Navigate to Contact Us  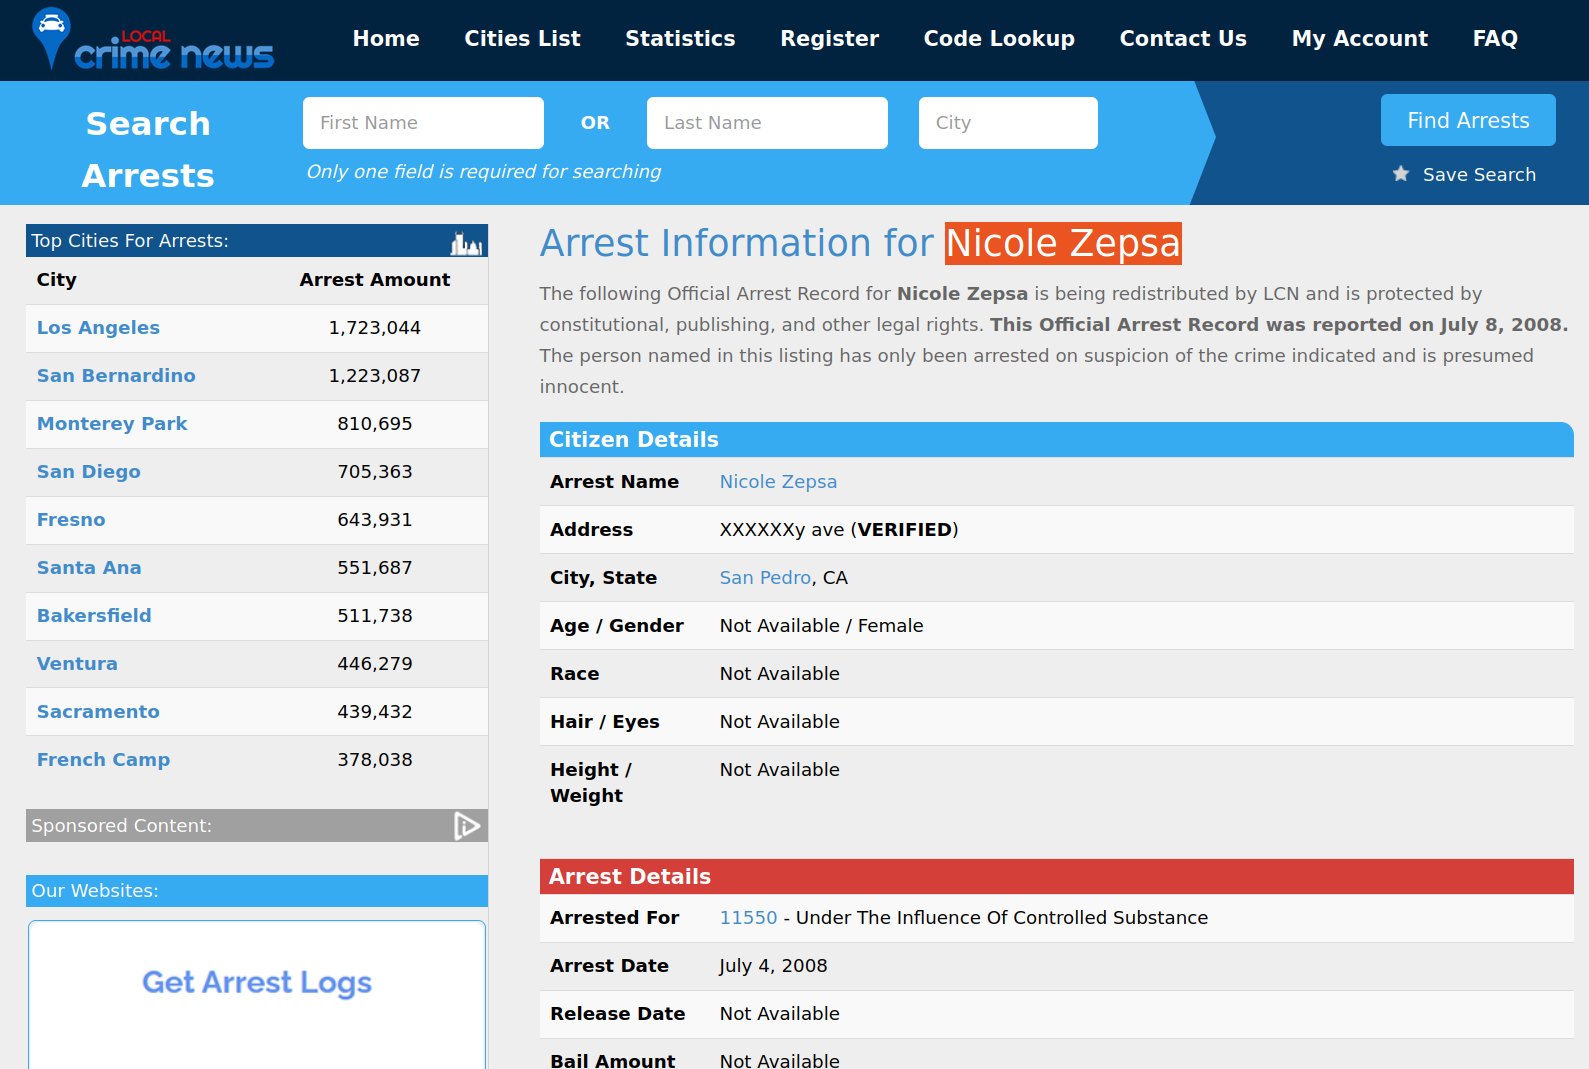pos(1183,39)
